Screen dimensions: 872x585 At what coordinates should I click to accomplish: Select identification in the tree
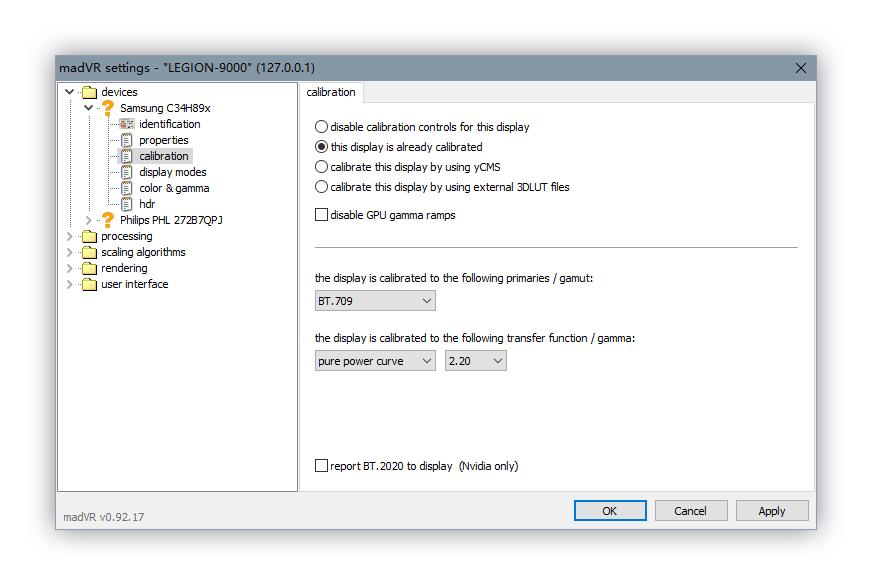pyautogui.click(x=170, y=124)
